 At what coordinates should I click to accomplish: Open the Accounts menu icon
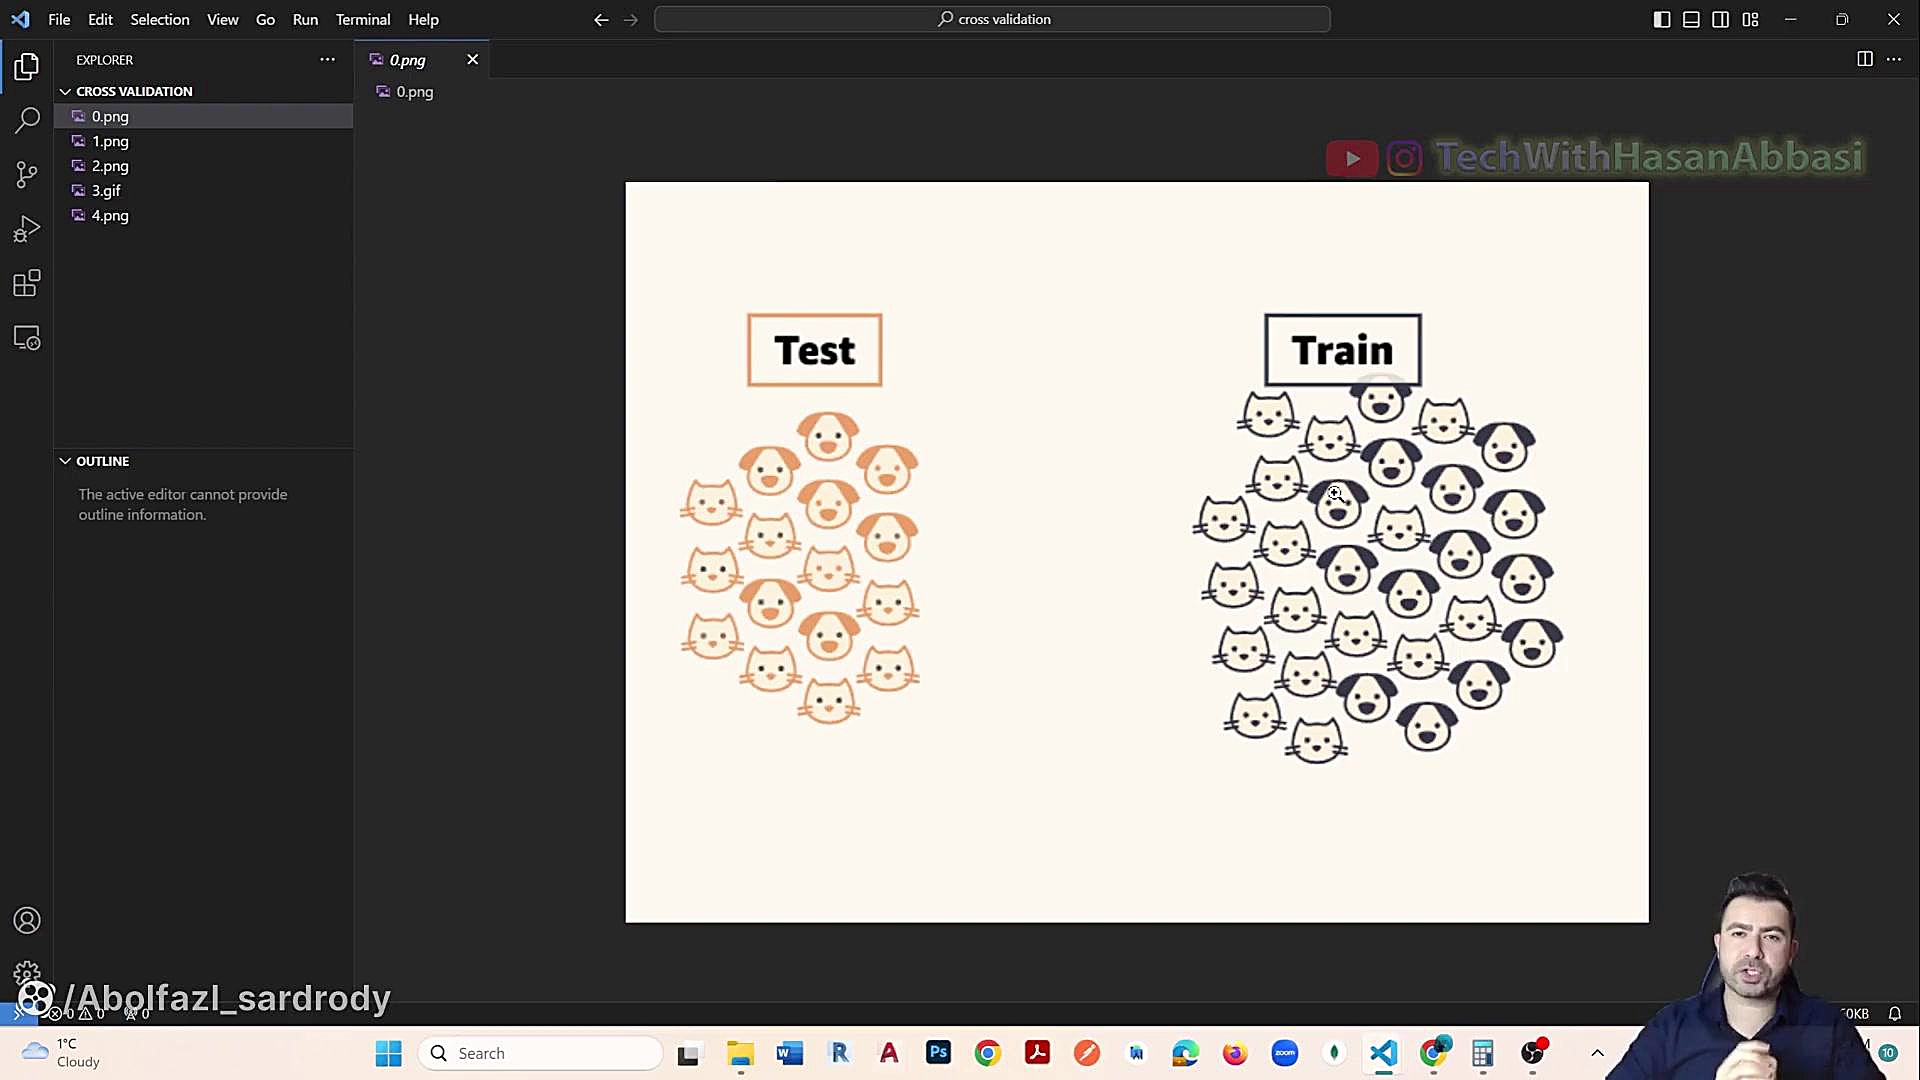(27, 920)
